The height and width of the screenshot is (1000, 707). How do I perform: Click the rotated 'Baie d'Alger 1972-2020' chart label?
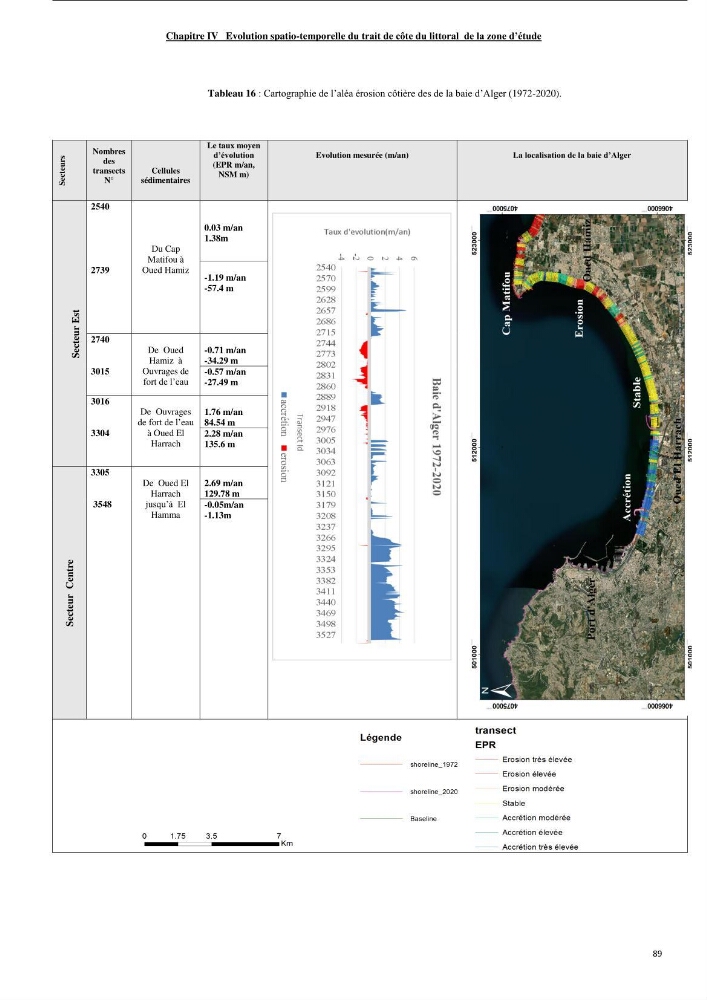[x=437, y=437]
